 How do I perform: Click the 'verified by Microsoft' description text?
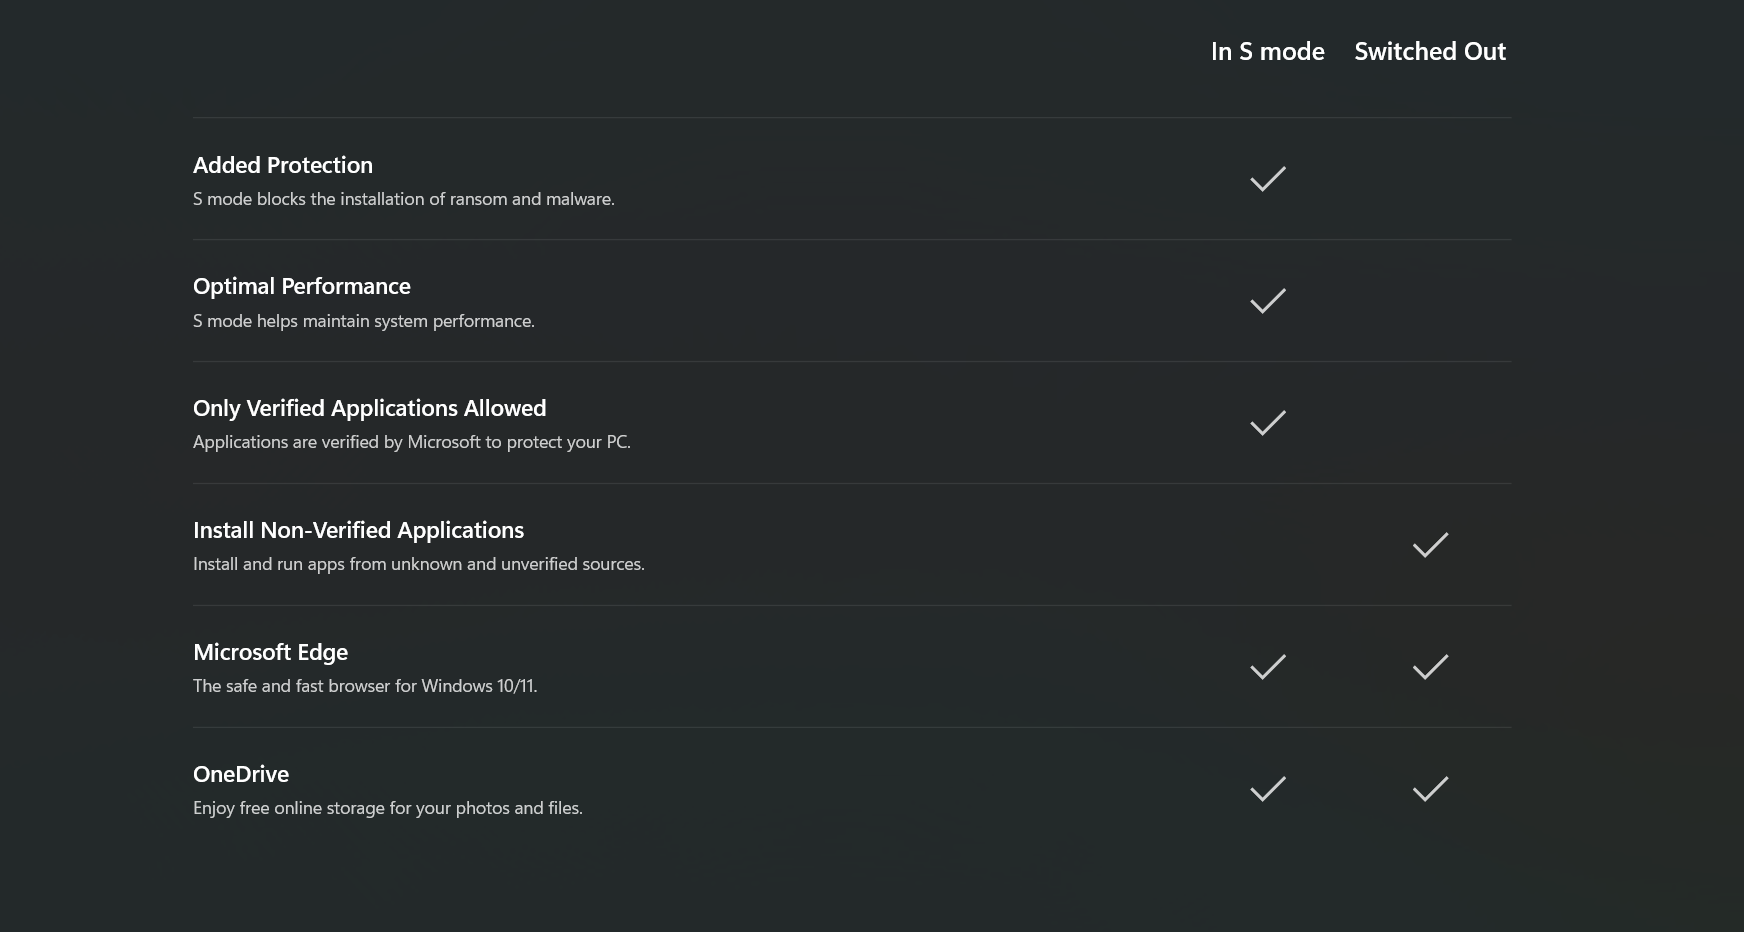point(412,442)
